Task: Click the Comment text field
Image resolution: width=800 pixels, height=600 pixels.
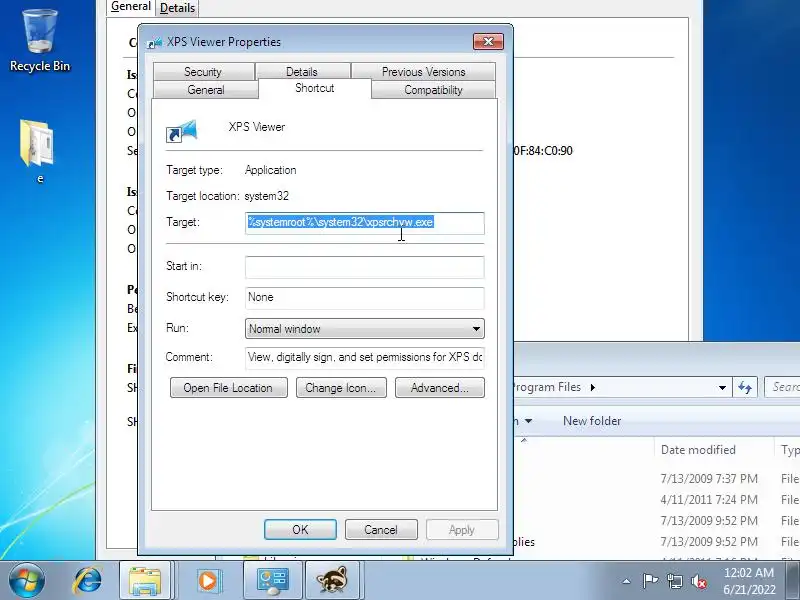Action: (364, 357)
